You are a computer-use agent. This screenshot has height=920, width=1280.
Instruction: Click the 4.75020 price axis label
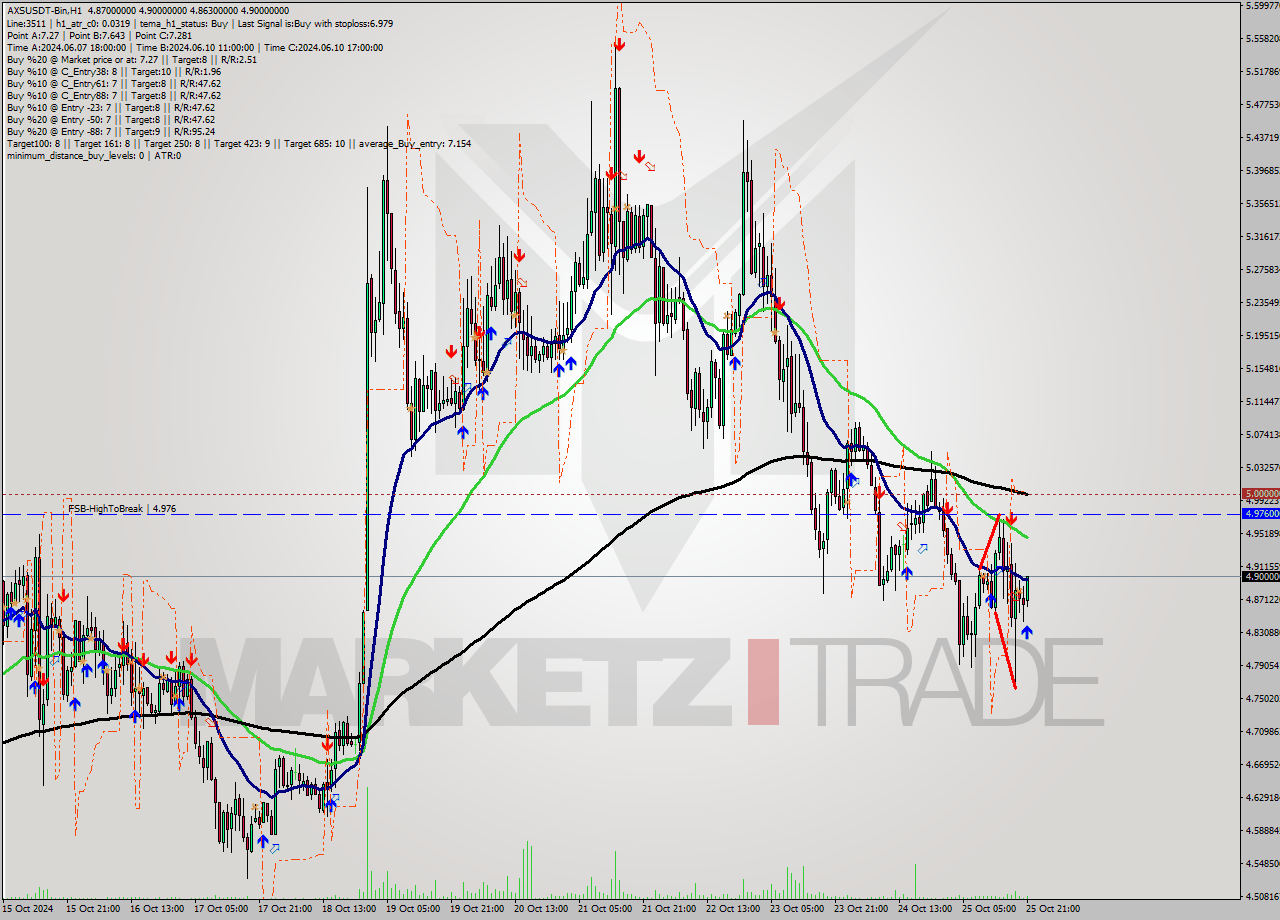tap(1262, 698)
